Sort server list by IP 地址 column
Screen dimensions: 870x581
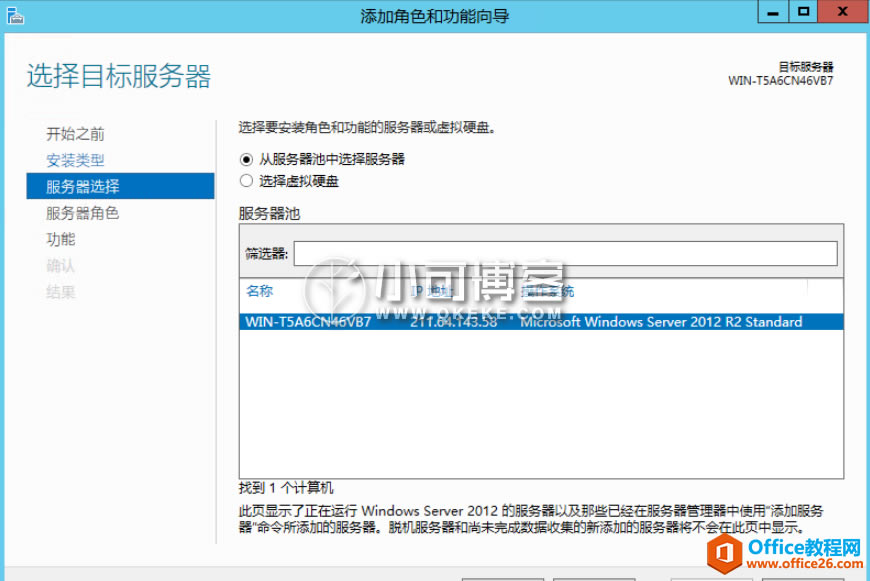click(432, 291)
